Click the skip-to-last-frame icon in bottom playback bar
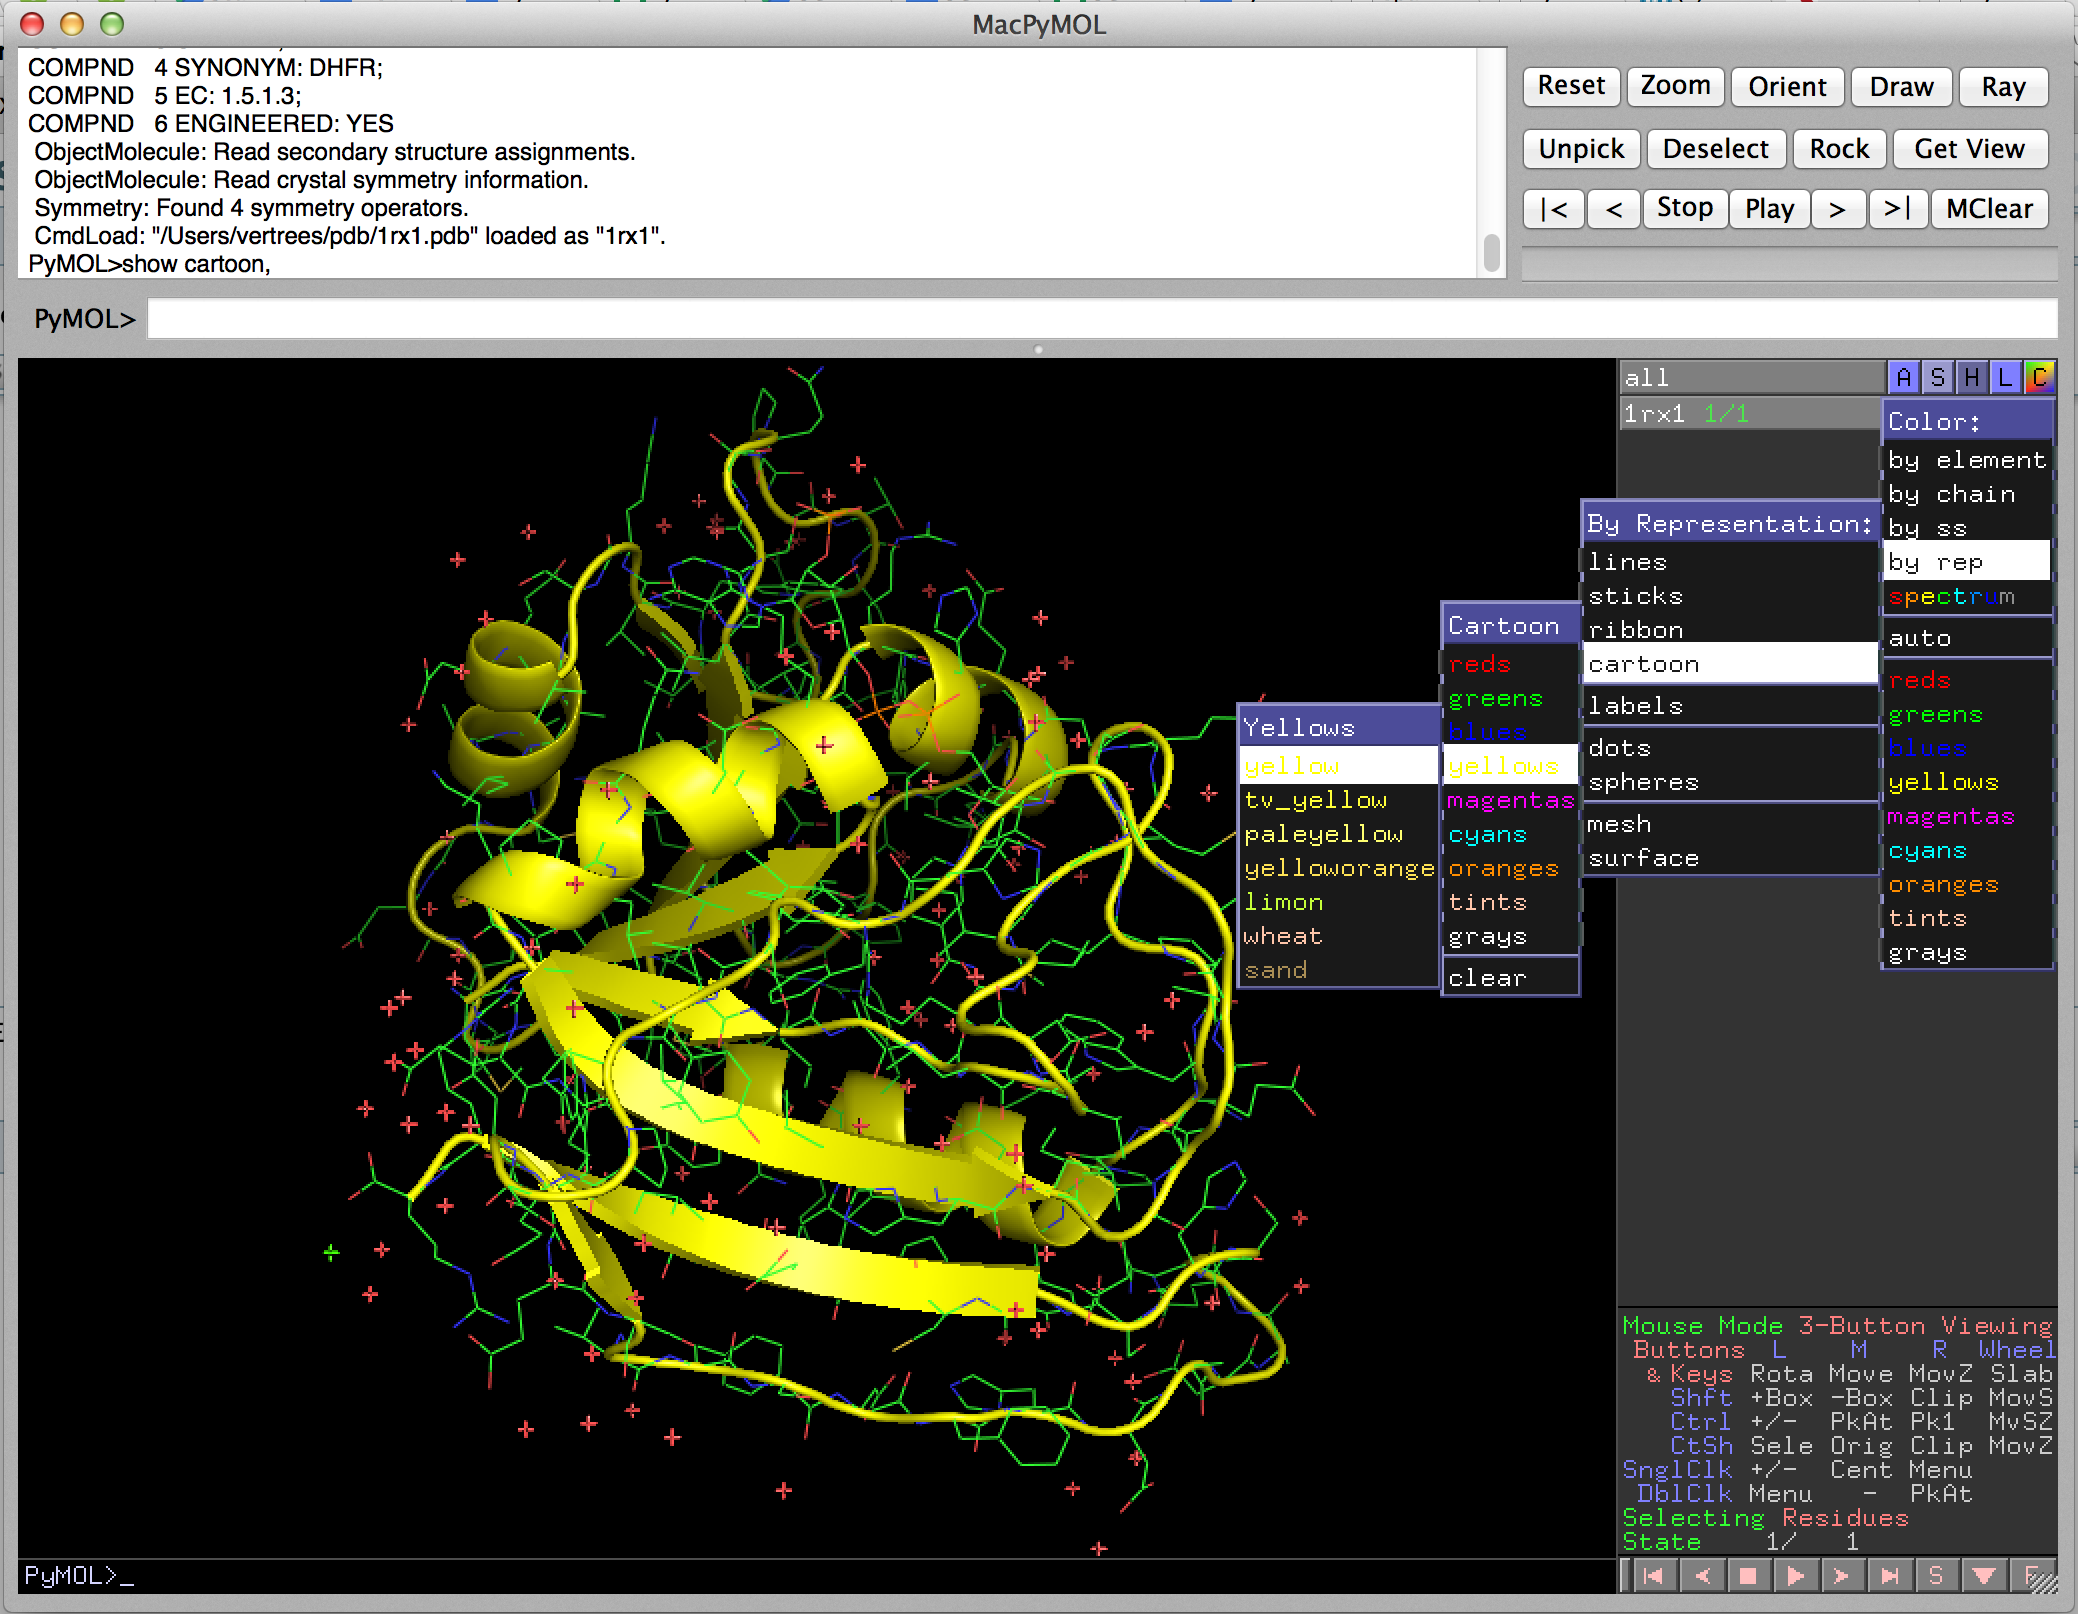2078x1614 pixels. 1889,1576
